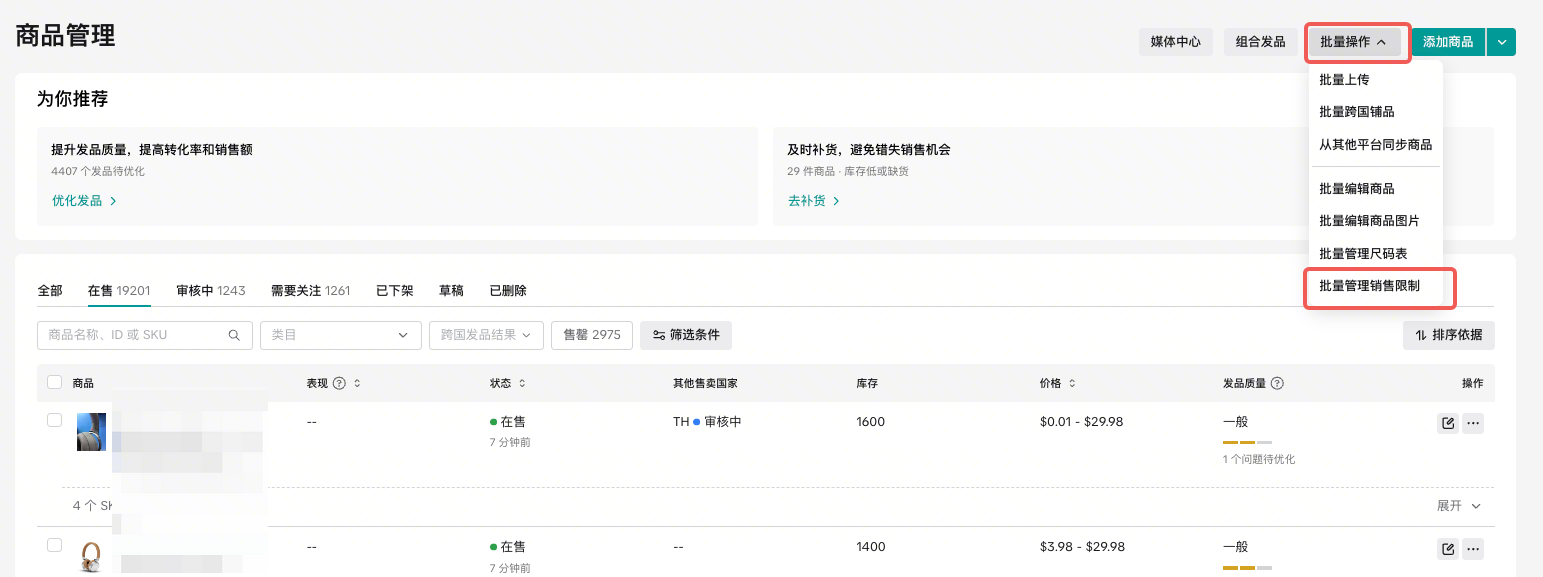Click edit icon for first product row

tap(1447, 423)
